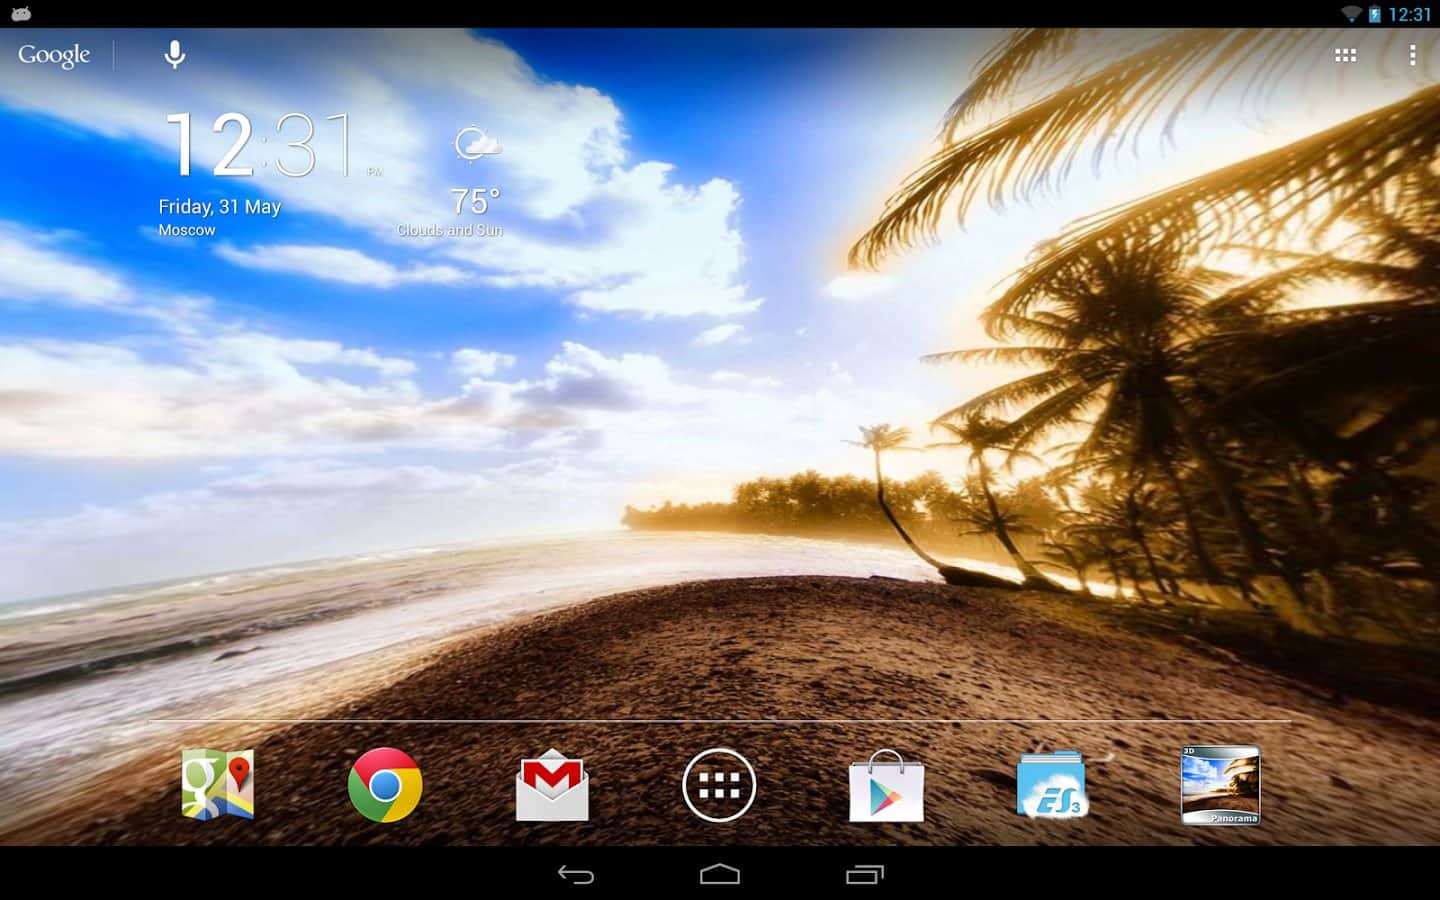Open the Gmail app
This screenshot has height=900, width=1440.
[552, 786]
